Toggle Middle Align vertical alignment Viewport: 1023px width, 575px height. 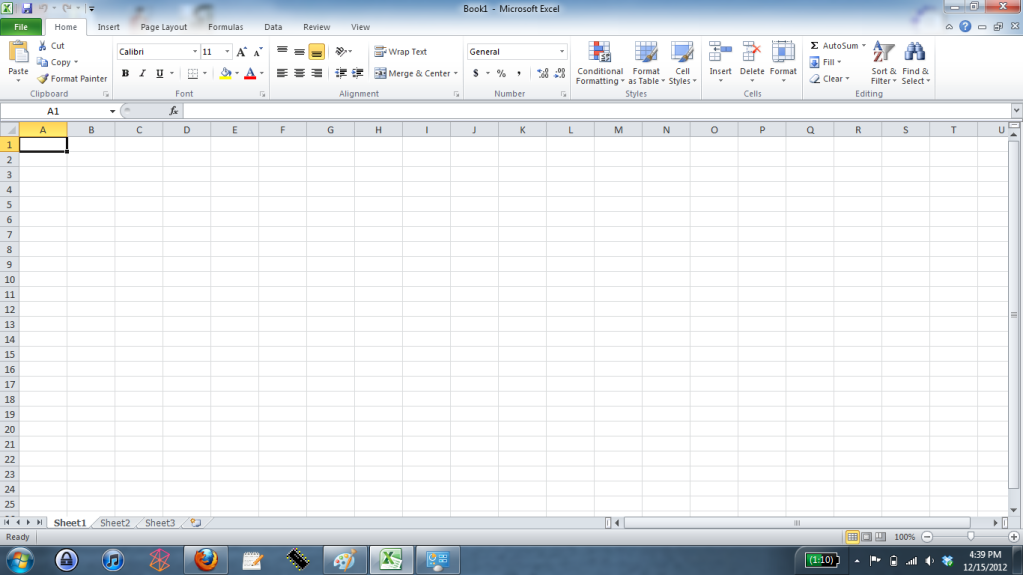[x=299, y=52]
